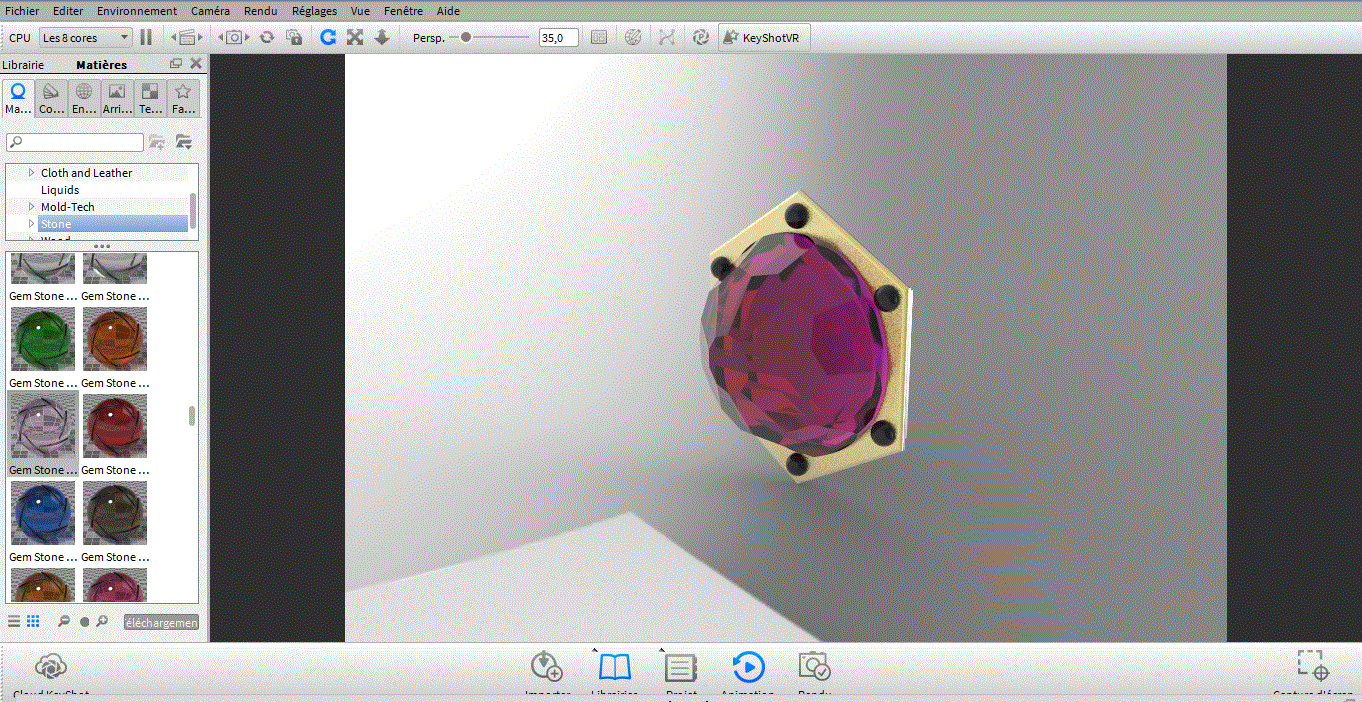1362x702 pixels.
Task: Click the perspective value field 35,0
Action: coord(559,37)
